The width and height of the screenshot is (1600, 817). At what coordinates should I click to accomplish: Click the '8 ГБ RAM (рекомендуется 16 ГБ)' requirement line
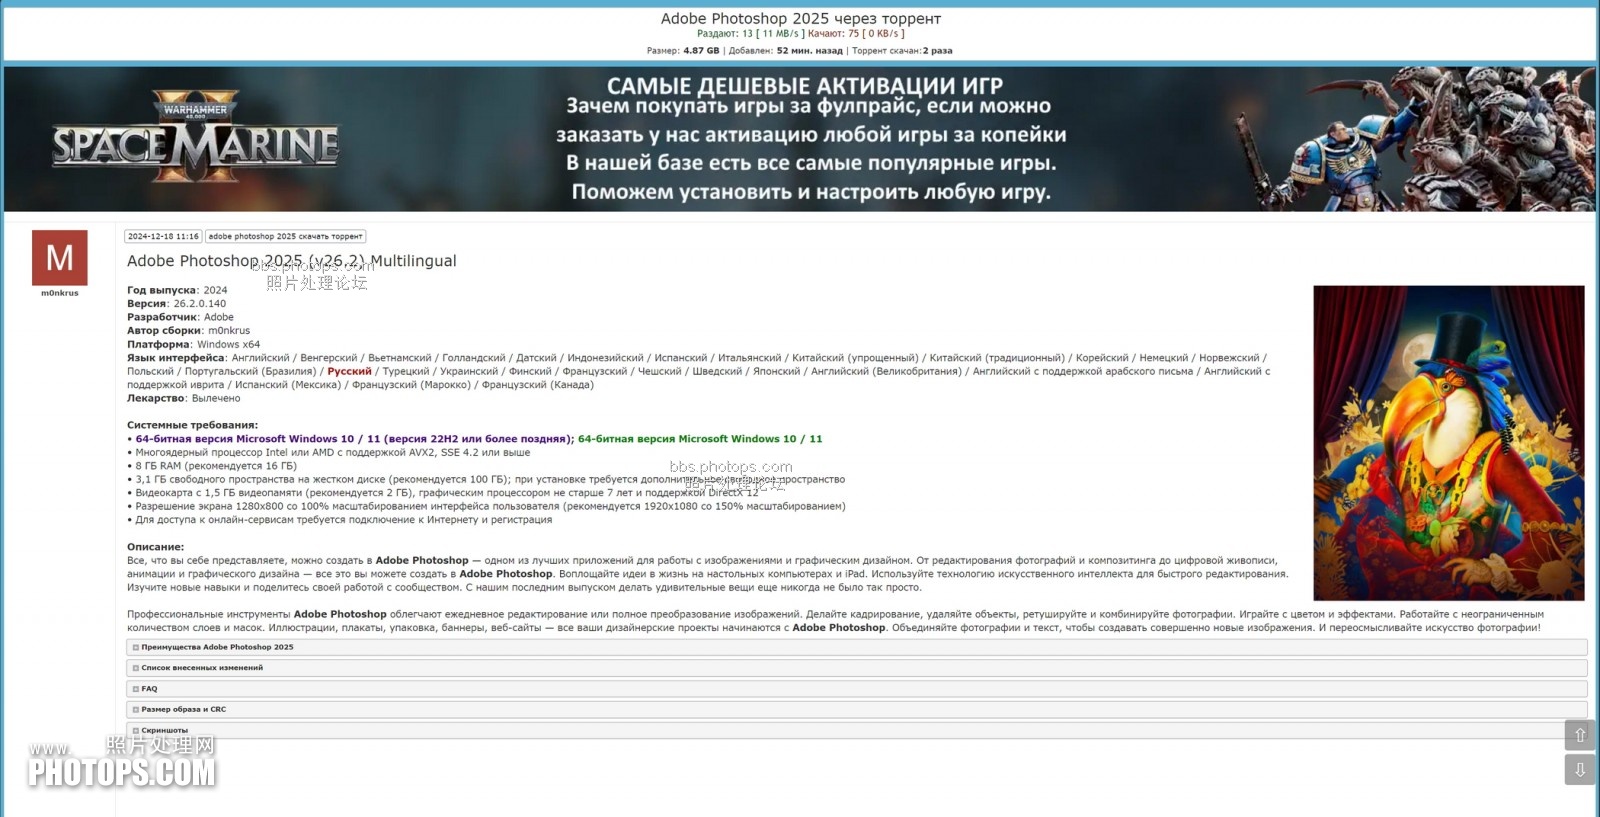[x=212, y=466]
